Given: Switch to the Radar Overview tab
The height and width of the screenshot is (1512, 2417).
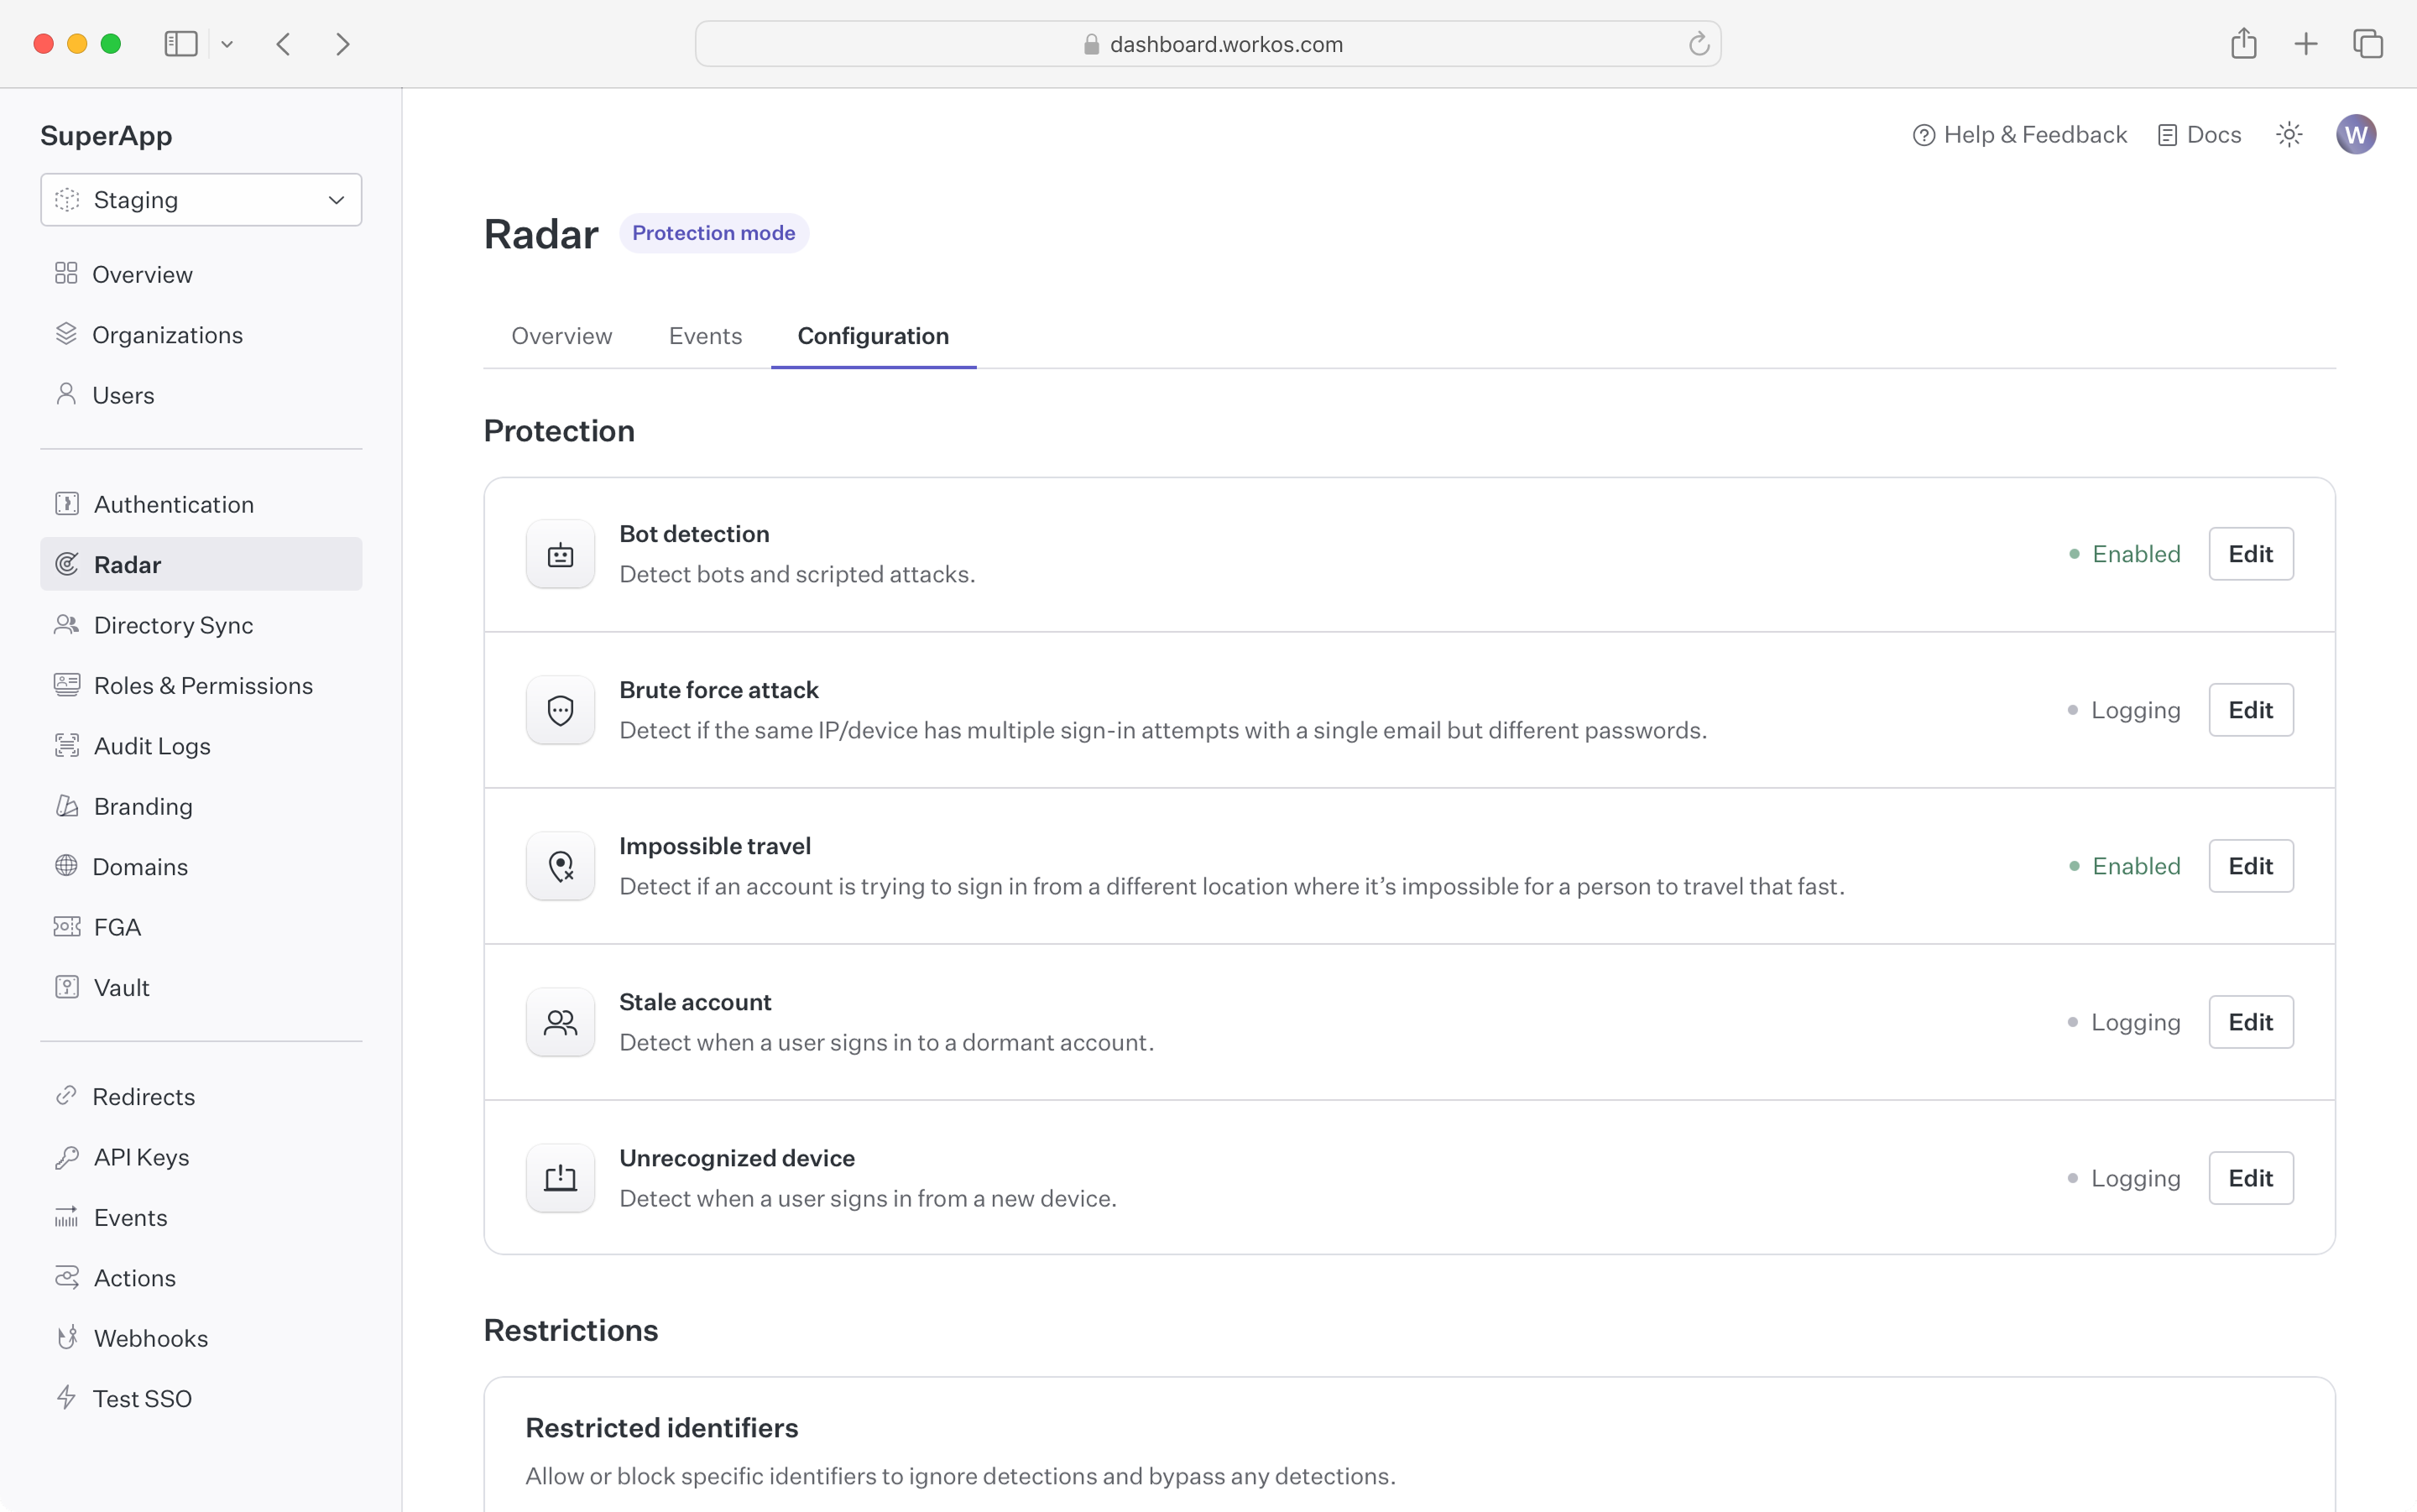Looking at the screenshot, I should [x=561, y=336].
